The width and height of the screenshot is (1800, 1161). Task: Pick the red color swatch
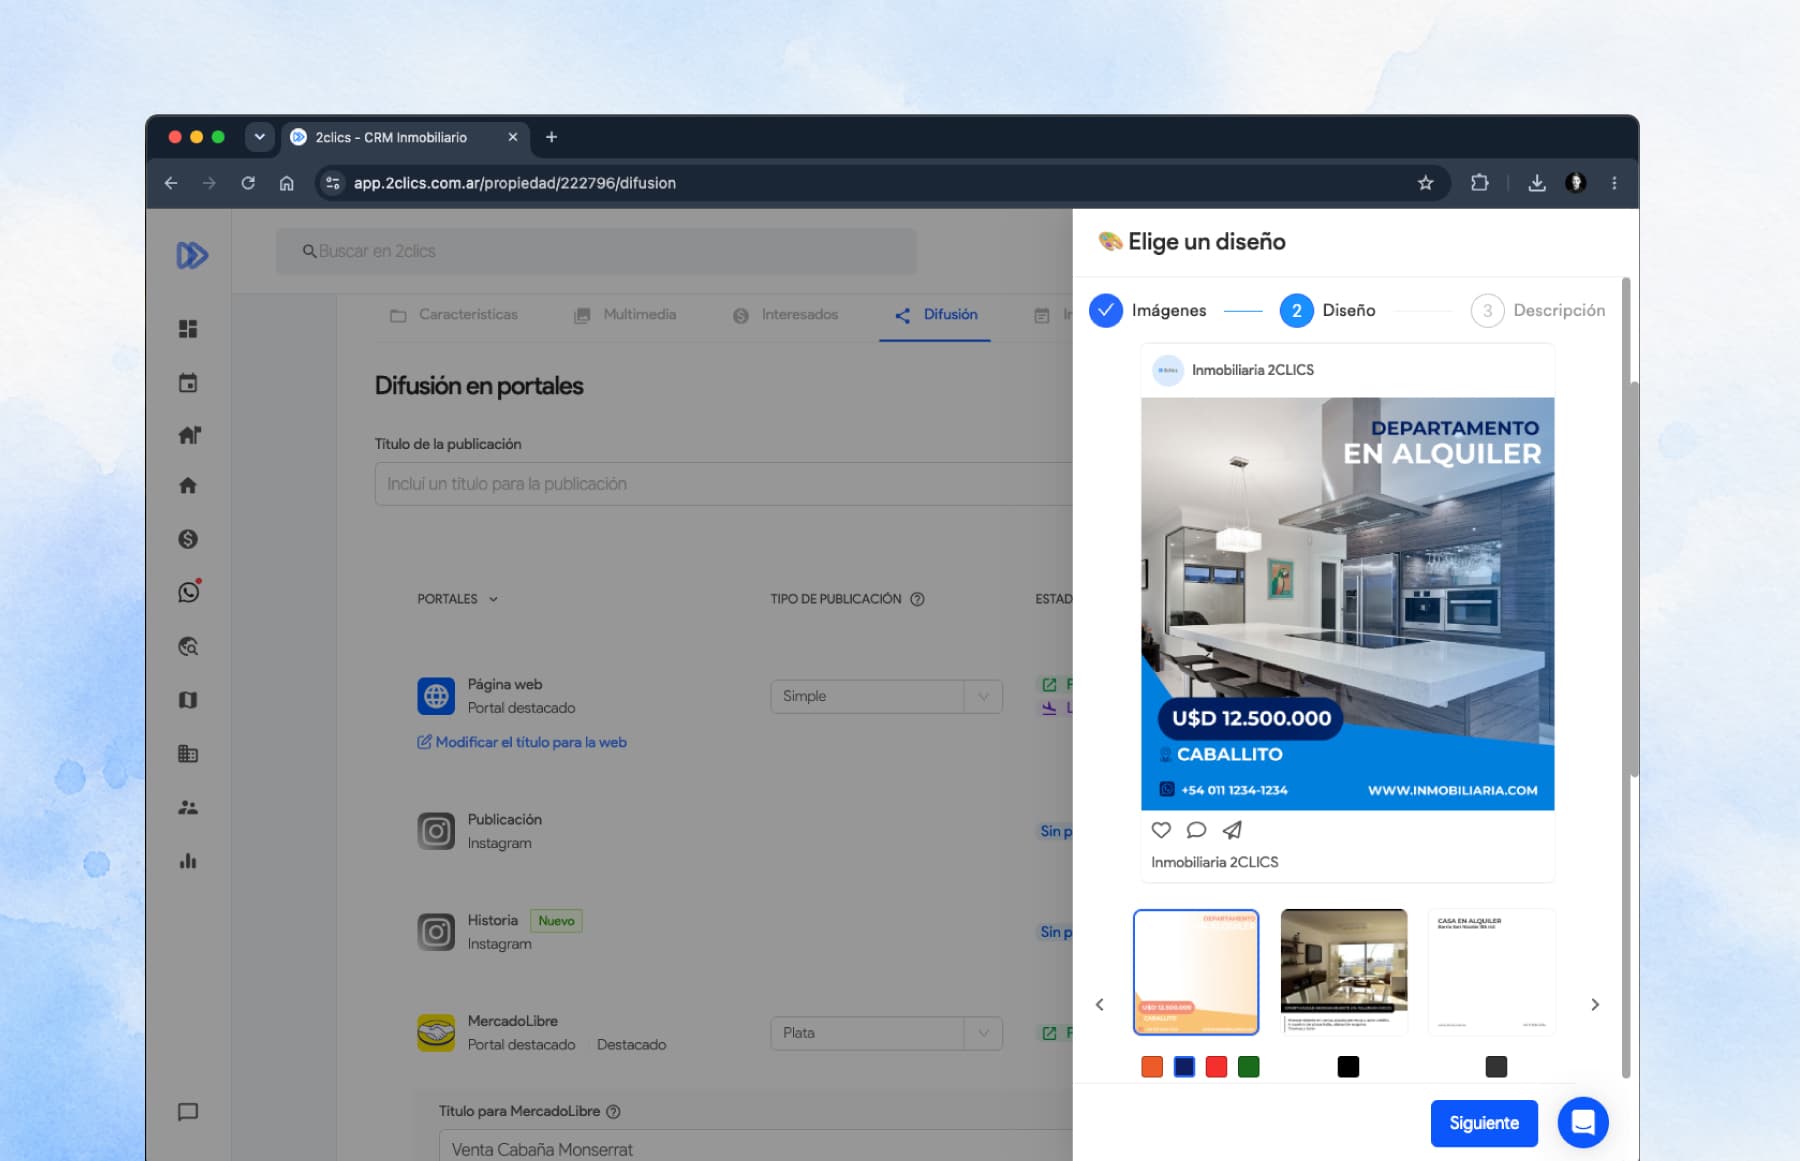(x=1216, y=1067)
